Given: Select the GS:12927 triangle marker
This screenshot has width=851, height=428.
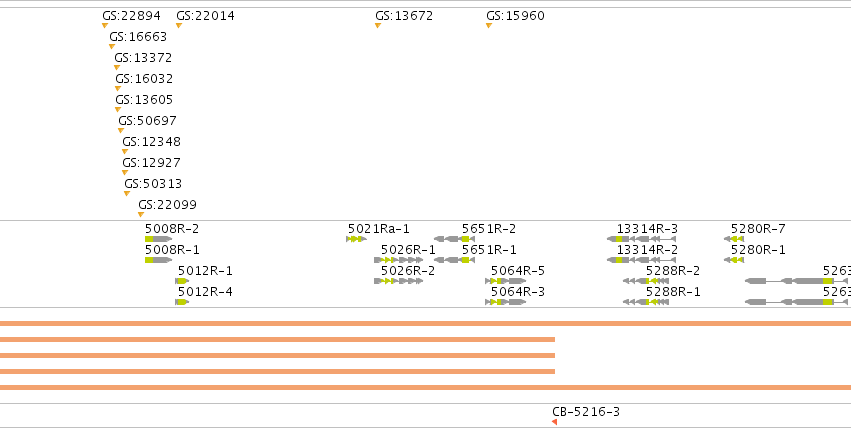Looking at the screenshot, I should 125,173.
